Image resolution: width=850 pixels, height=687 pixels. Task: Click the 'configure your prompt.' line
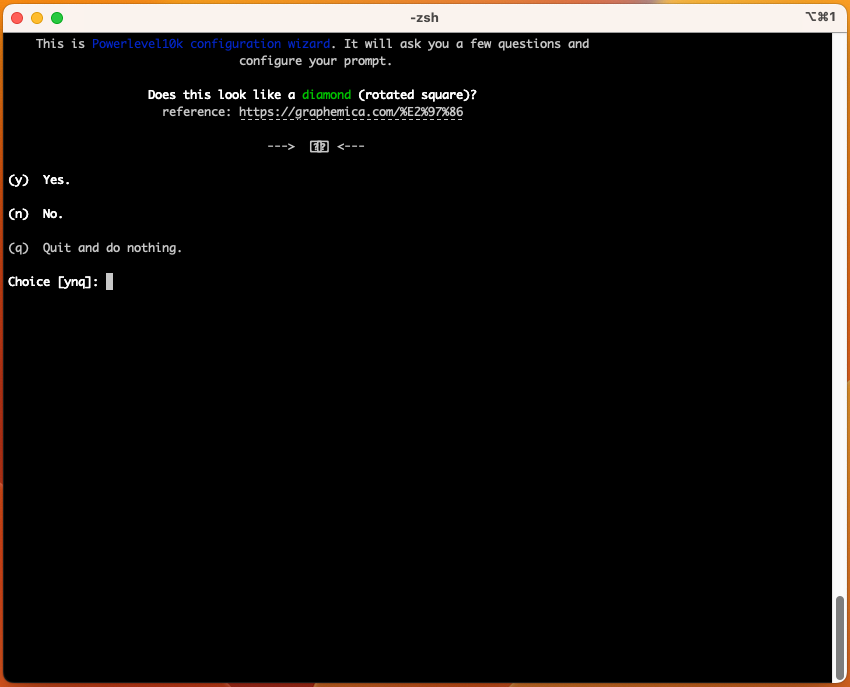(315, 61)
